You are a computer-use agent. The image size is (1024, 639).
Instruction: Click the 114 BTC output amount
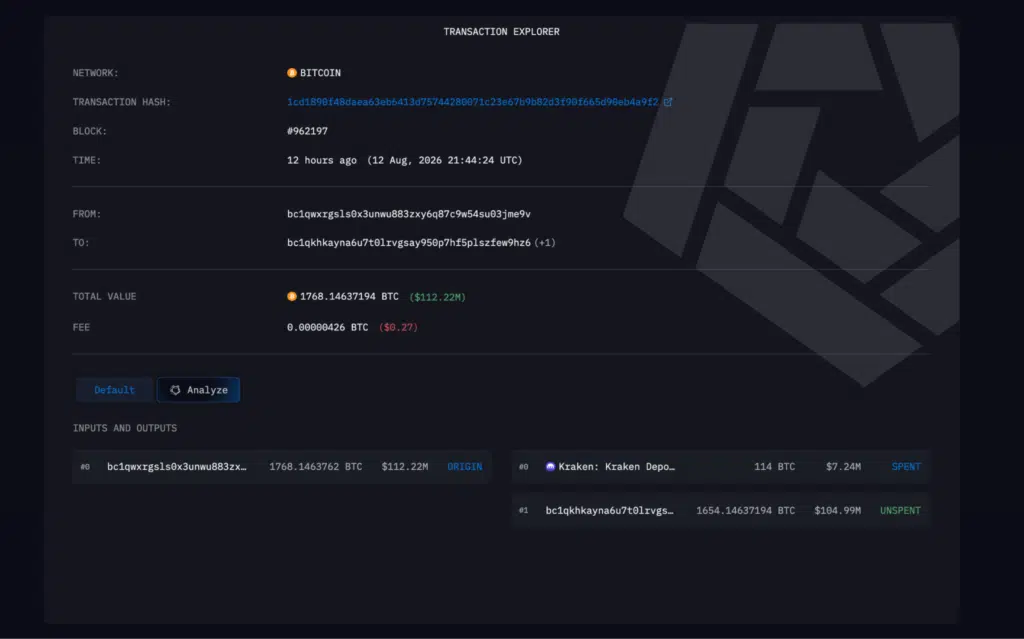tap(775, 467)
